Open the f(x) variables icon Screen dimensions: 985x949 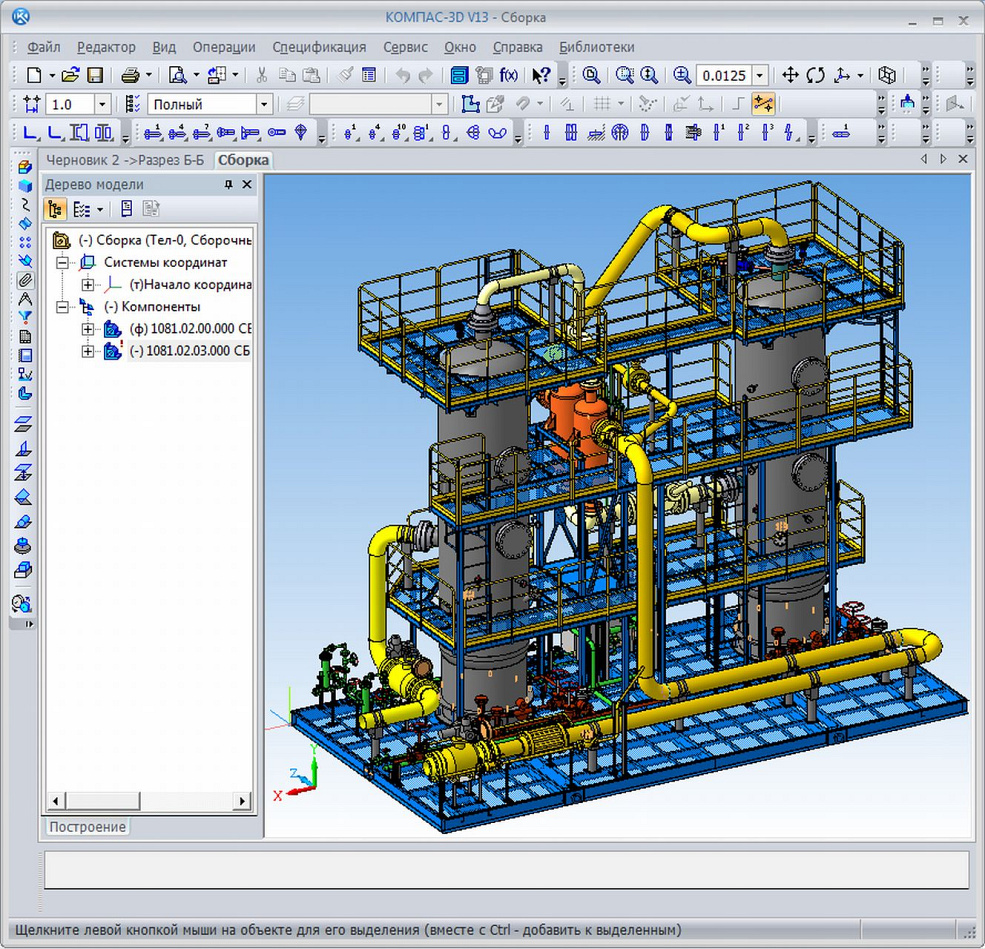(510, 75)
